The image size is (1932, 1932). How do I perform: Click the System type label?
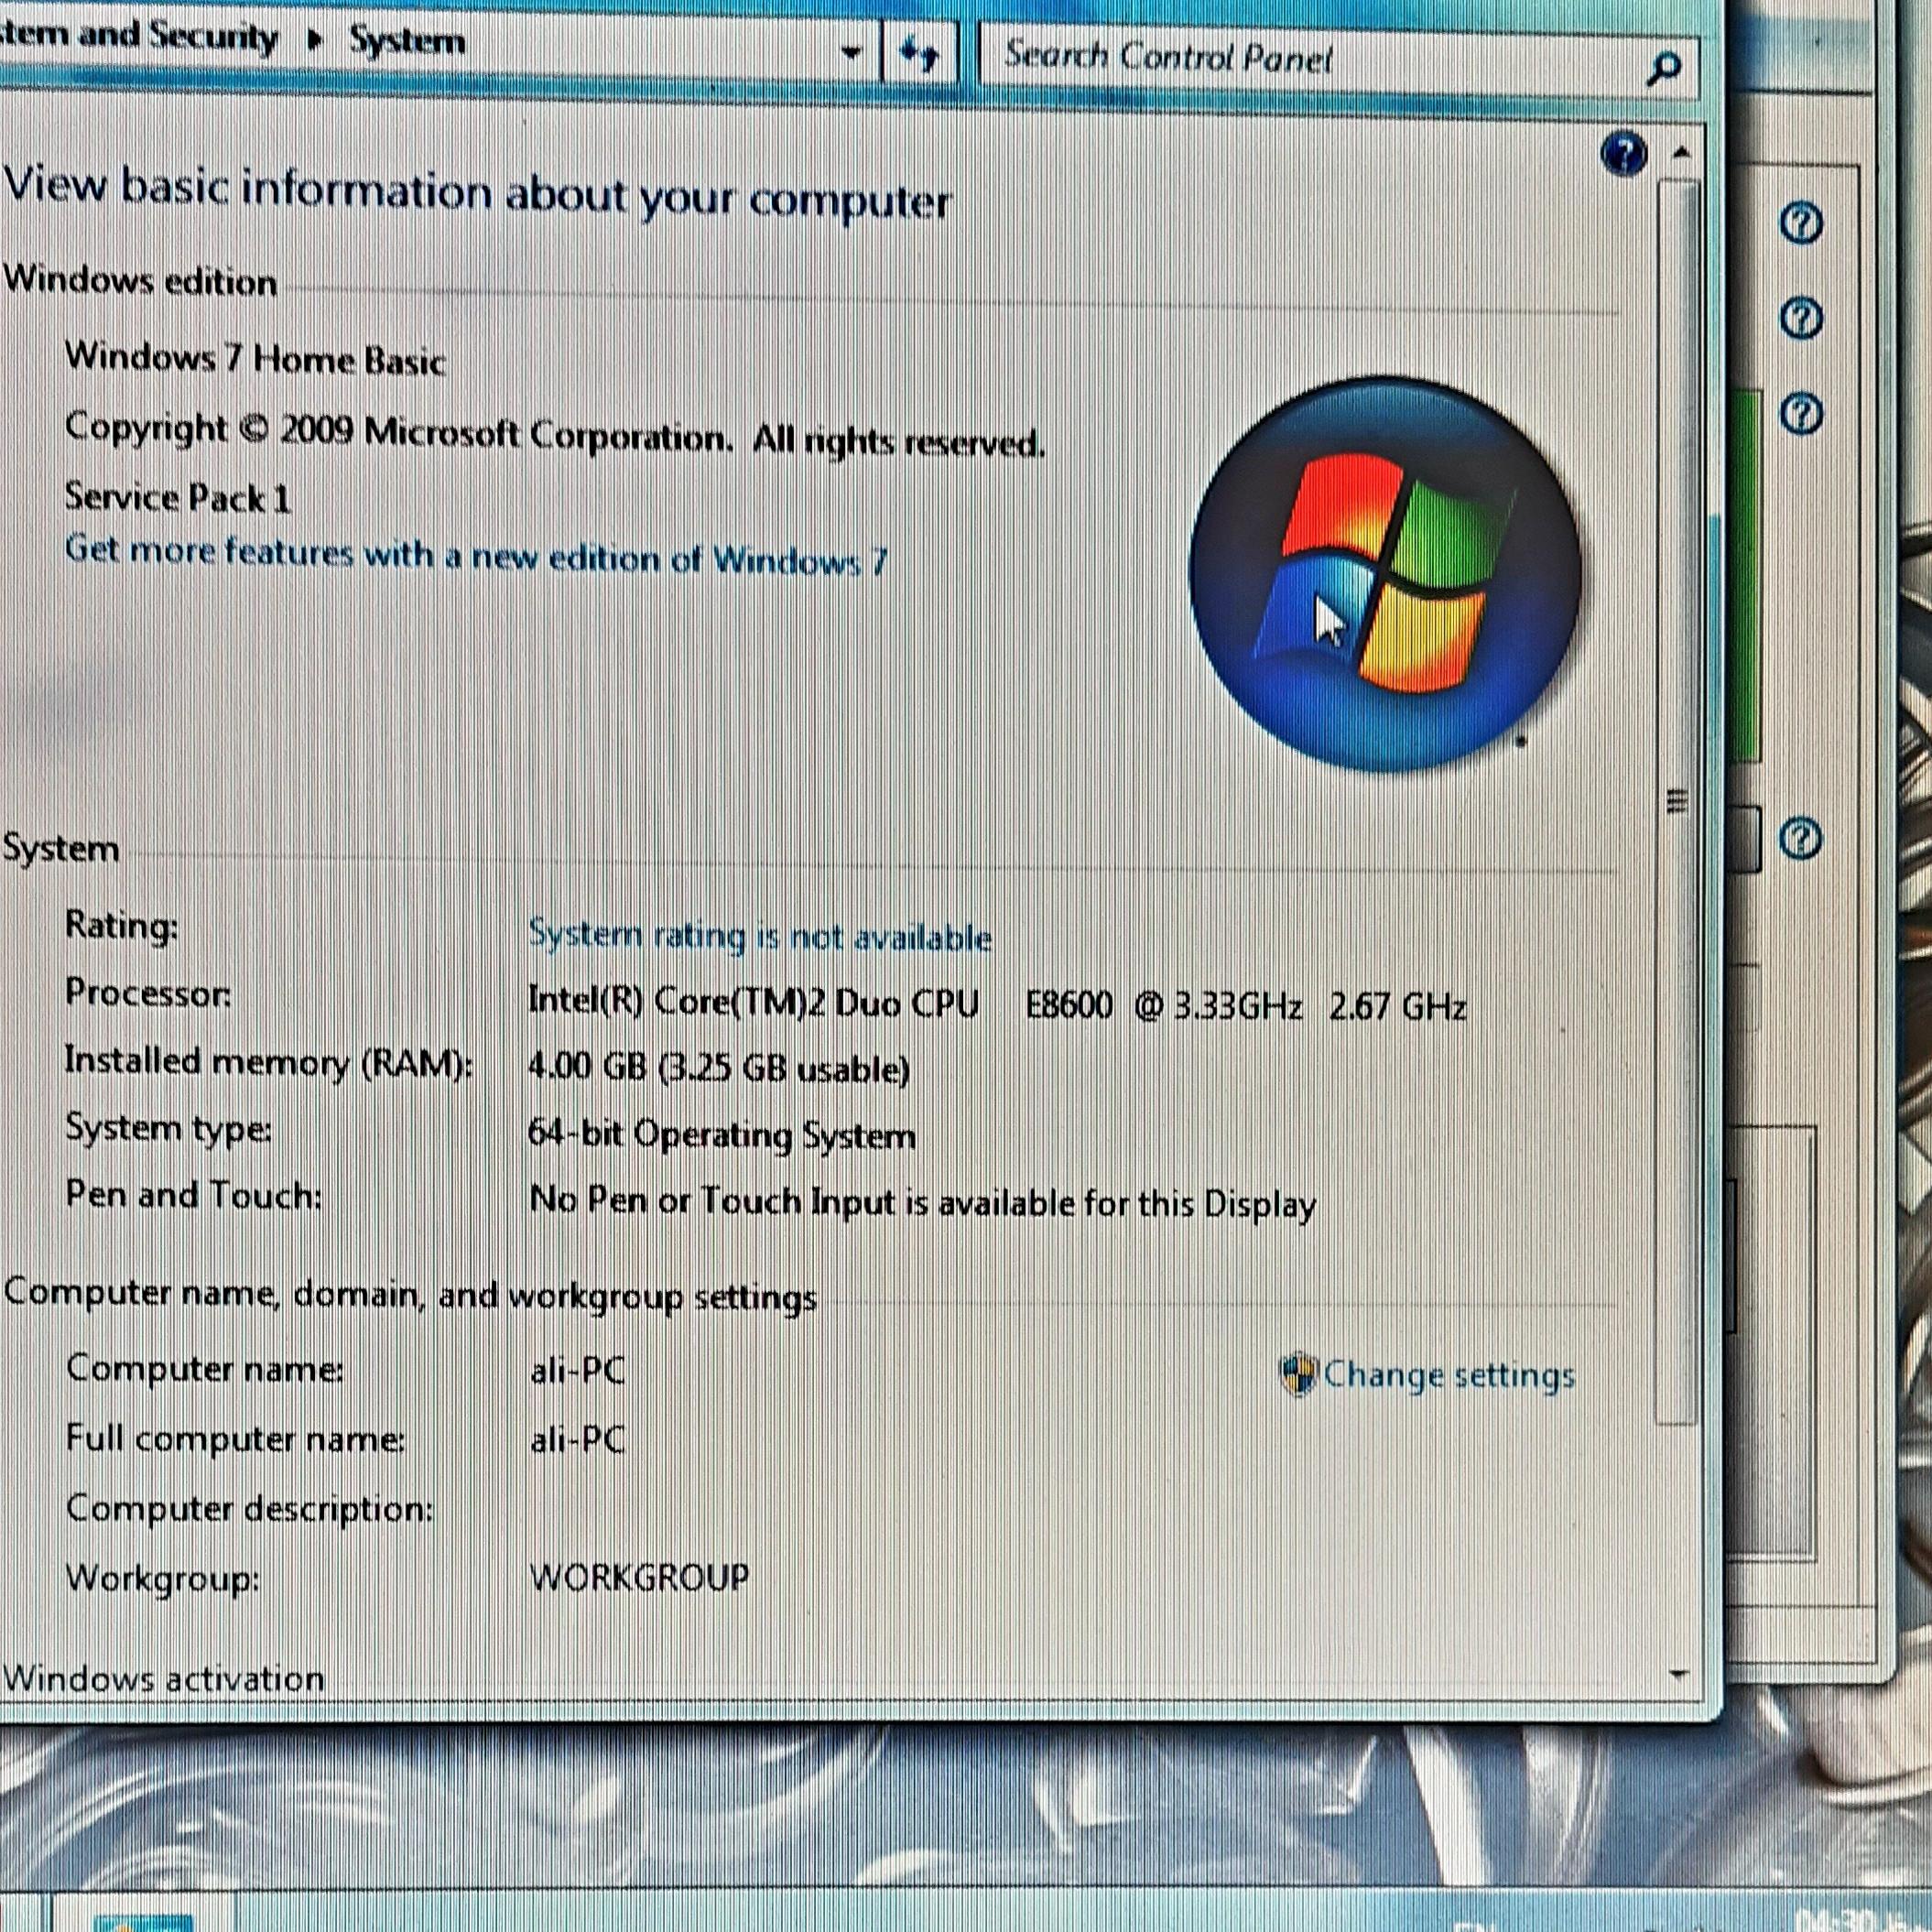click(168, 1129)
